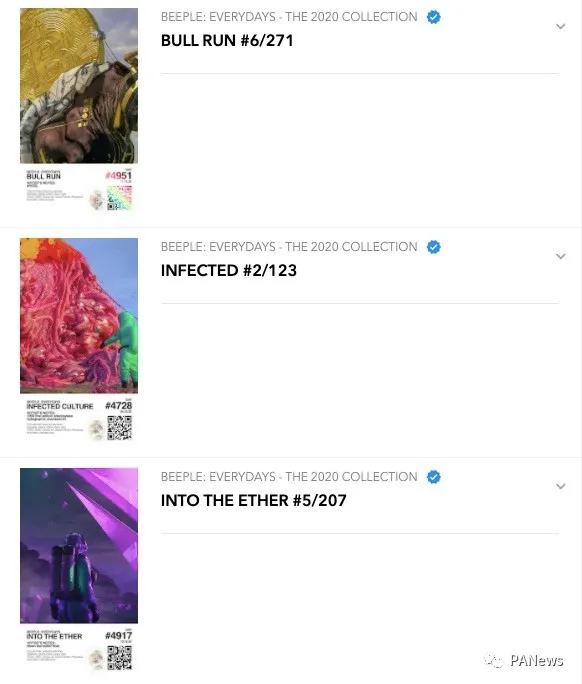
Task: Click verified badge next to BULL RUN collection
Action: click(x=433, y=17)
